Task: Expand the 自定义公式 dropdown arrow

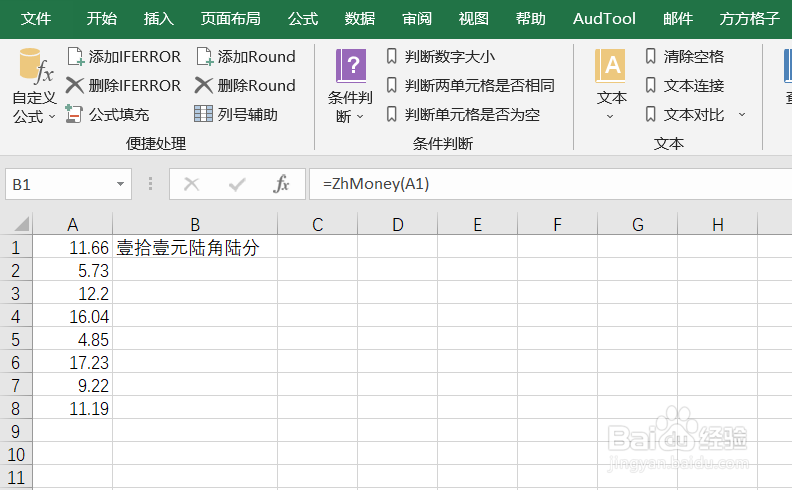Action: coord(52,117)
